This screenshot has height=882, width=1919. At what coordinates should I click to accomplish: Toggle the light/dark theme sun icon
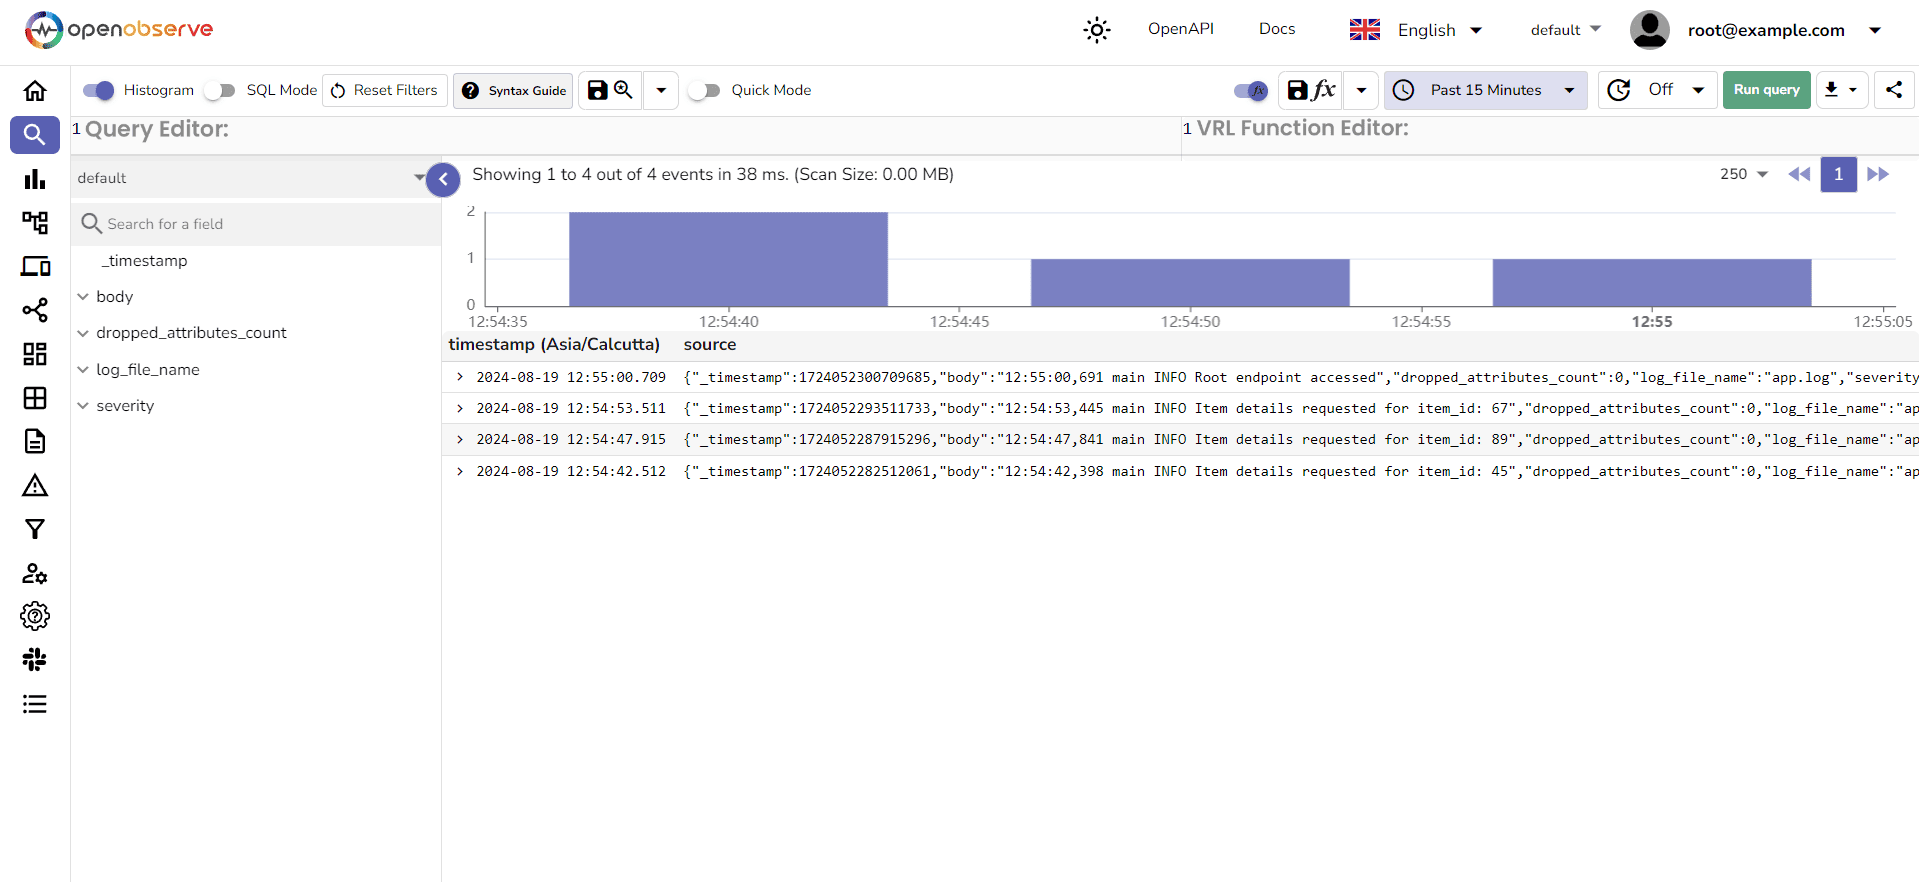coord(1096,30)
